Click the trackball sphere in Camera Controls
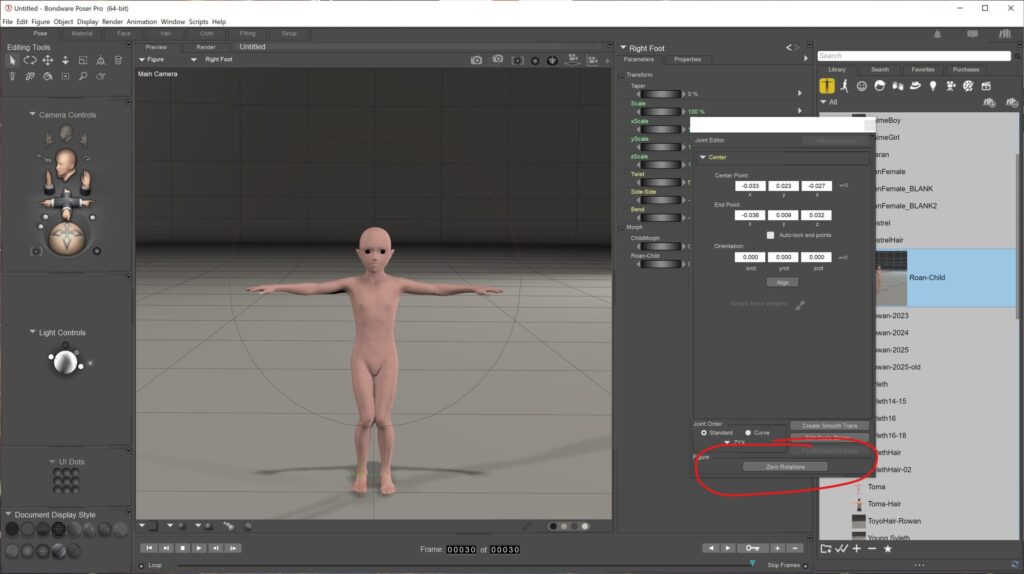 pos(67,238)
